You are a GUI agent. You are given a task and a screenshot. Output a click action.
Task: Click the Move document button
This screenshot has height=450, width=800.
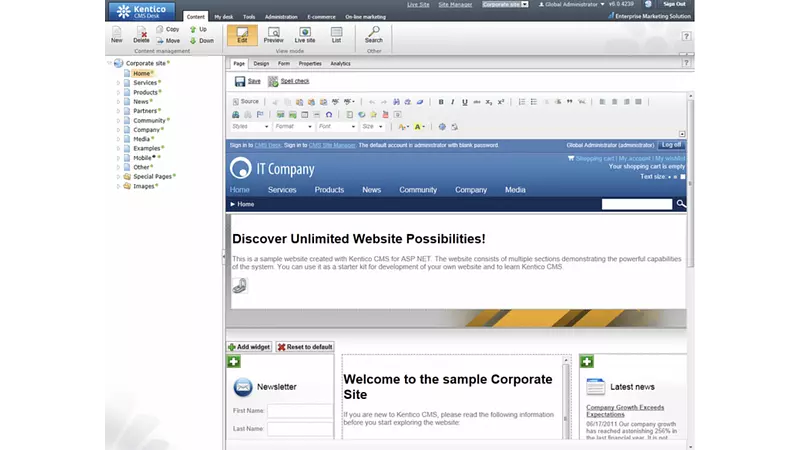click(x=168, y=40)
